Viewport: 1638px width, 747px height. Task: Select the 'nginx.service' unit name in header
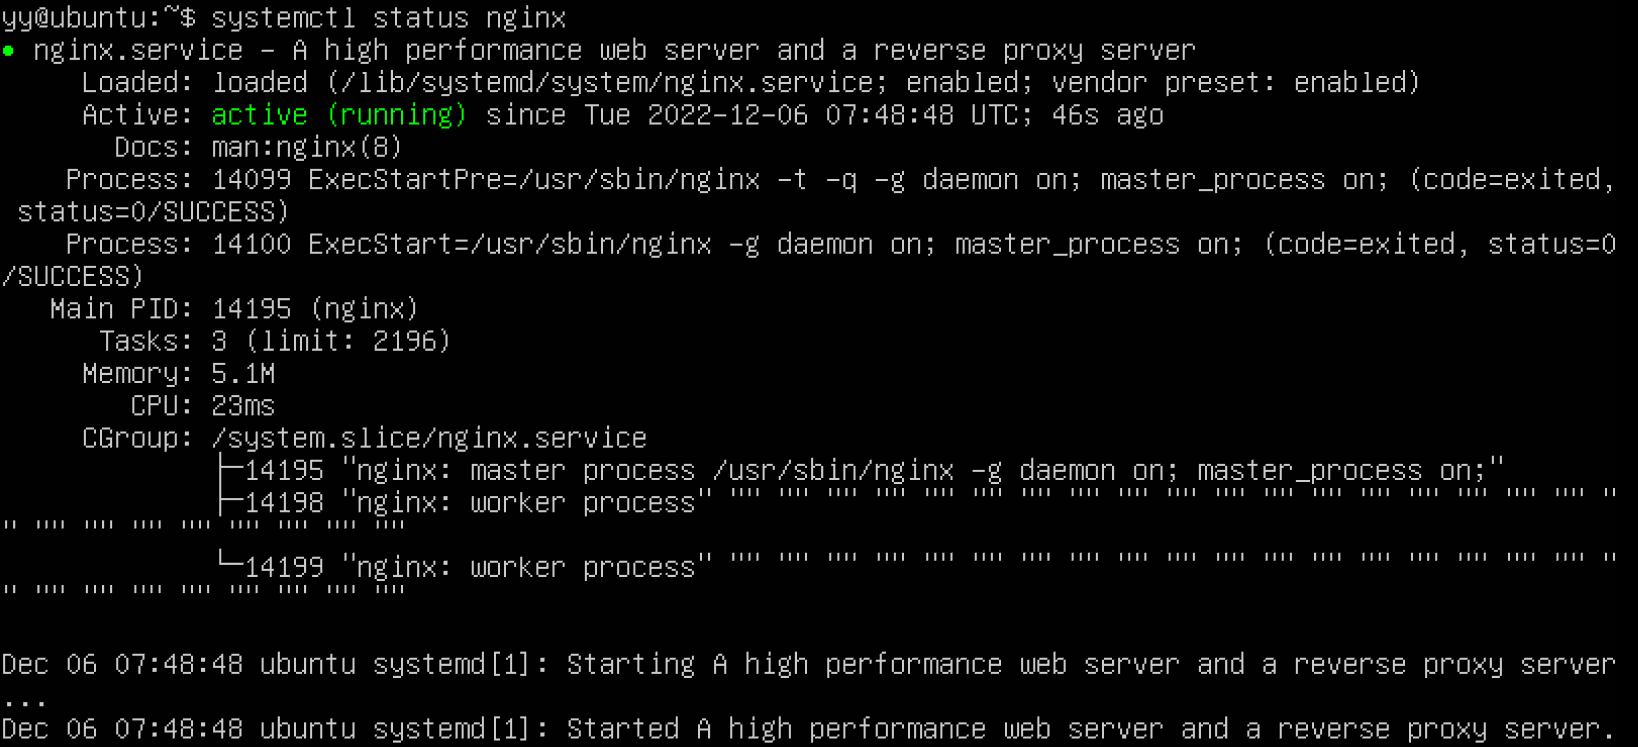(138, 50)
